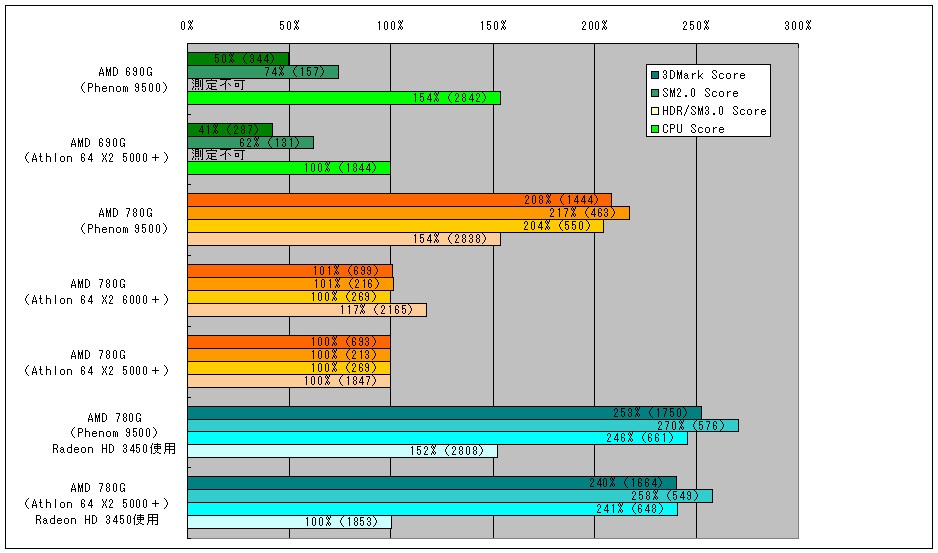Select the 50% axis label

click(x=289, y=26)
